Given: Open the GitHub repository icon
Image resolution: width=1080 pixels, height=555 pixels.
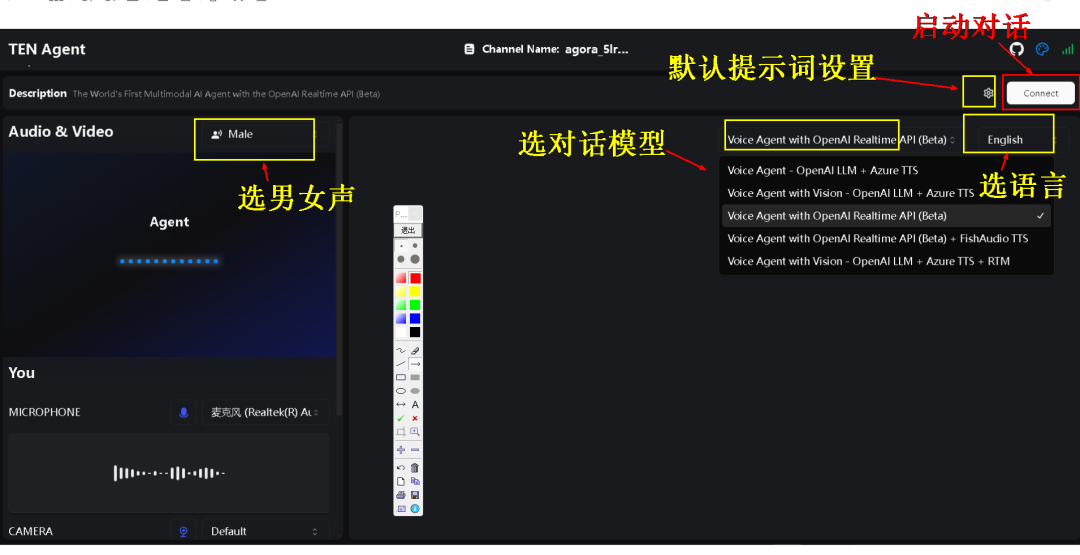Looking at the screenshot, I should (x=1017, y=49).
